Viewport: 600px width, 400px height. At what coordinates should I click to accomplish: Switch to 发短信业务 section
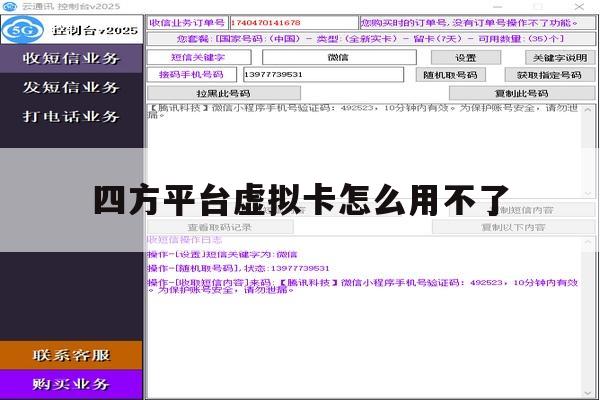point(71,87)
